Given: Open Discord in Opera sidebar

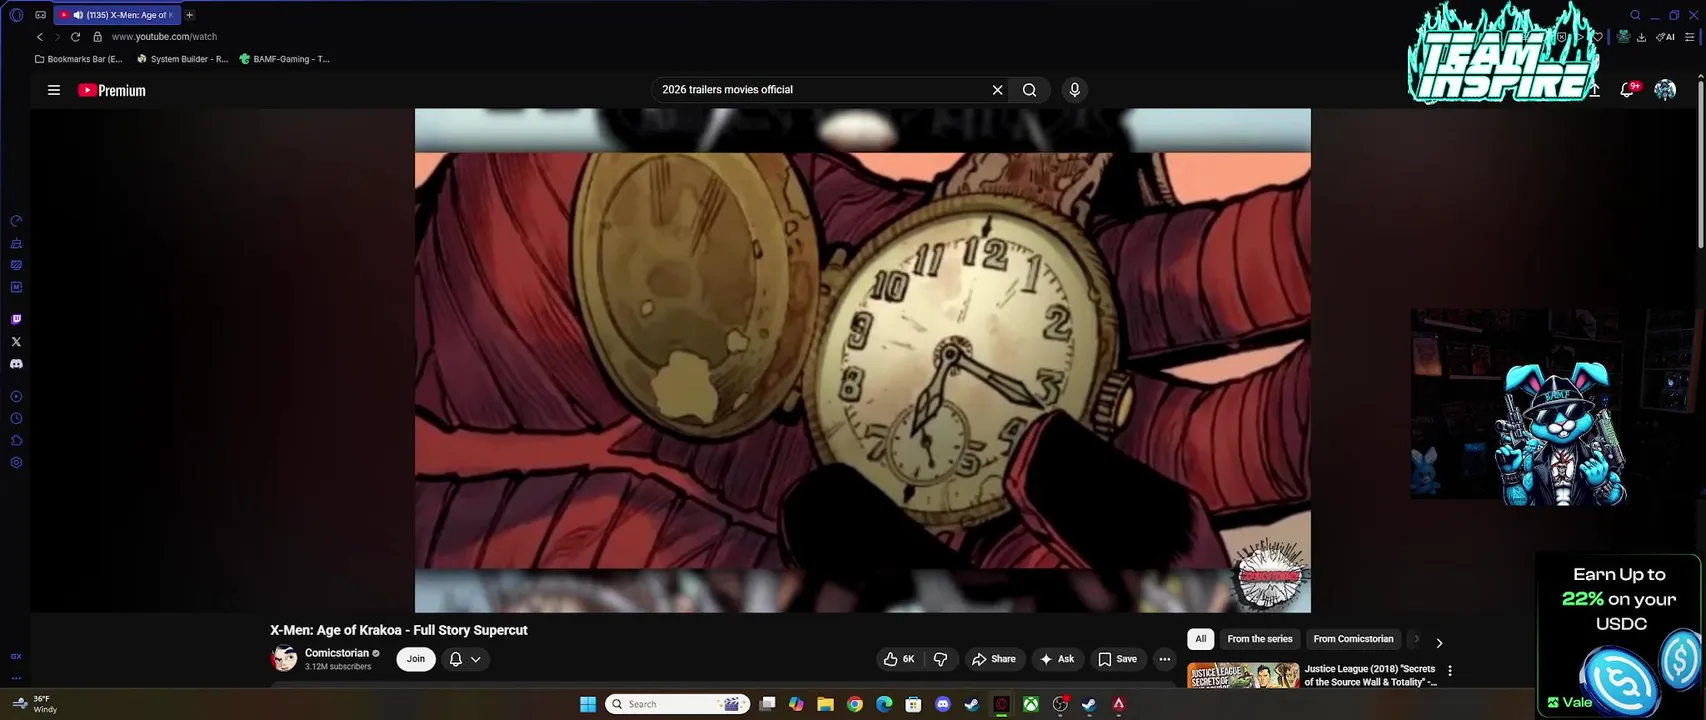Looking at the screenshot, I should [16, 364].
